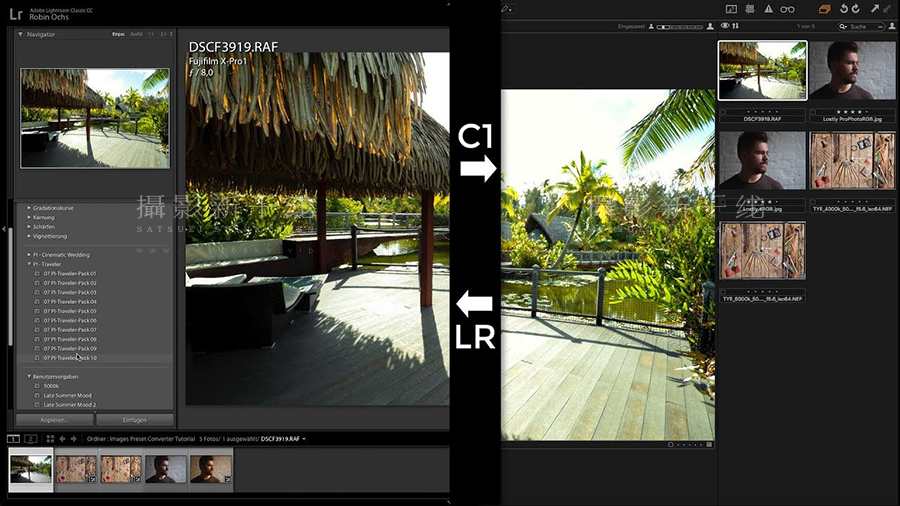Select the Lostly ProPhotoRGB.jpg browser thumbnail
This screenshot has height=506, width=900.
click(x=852, y=70)
